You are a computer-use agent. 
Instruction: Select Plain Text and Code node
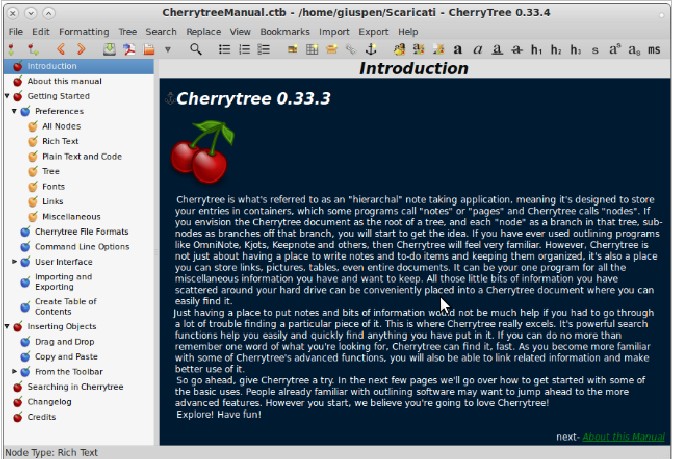tap(82, 156)
